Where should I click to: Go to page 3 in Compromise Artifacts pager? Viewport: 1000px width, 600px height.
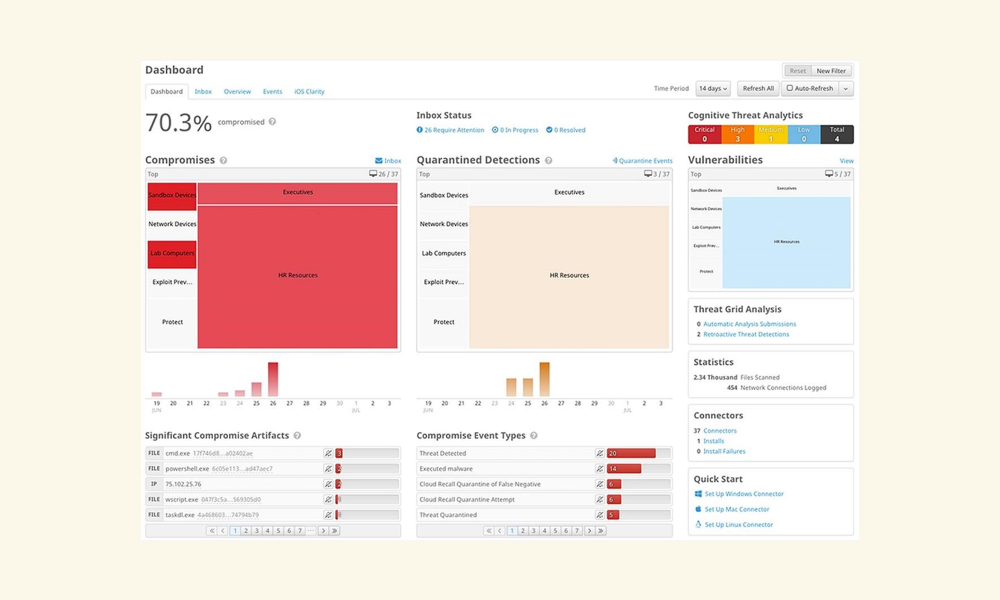click(256, 530)
